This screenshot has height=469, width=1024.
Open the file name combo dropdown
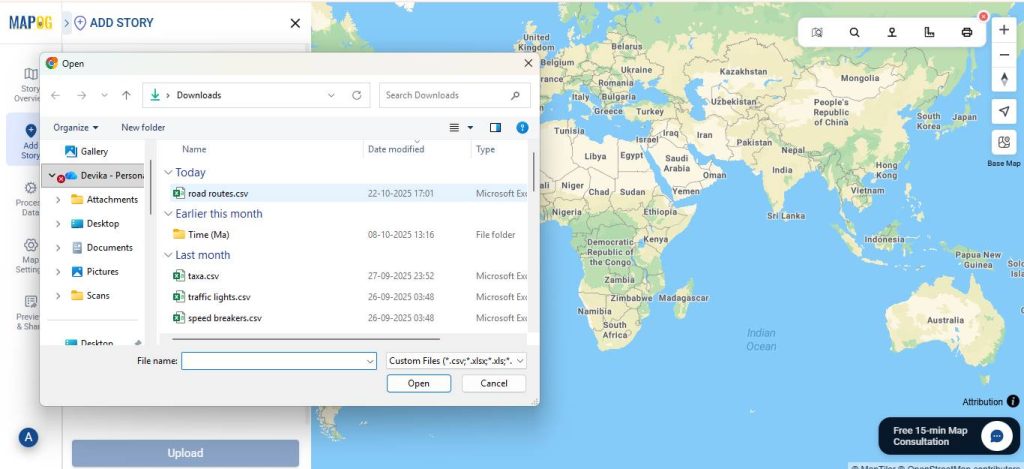[x=370, y=361]
